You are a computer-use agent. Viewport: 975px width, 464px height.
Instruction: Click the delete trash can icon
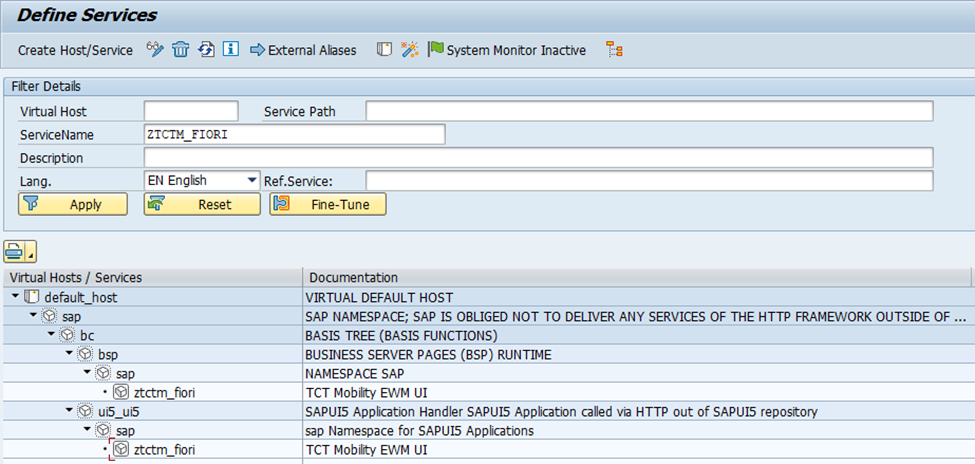180,50
